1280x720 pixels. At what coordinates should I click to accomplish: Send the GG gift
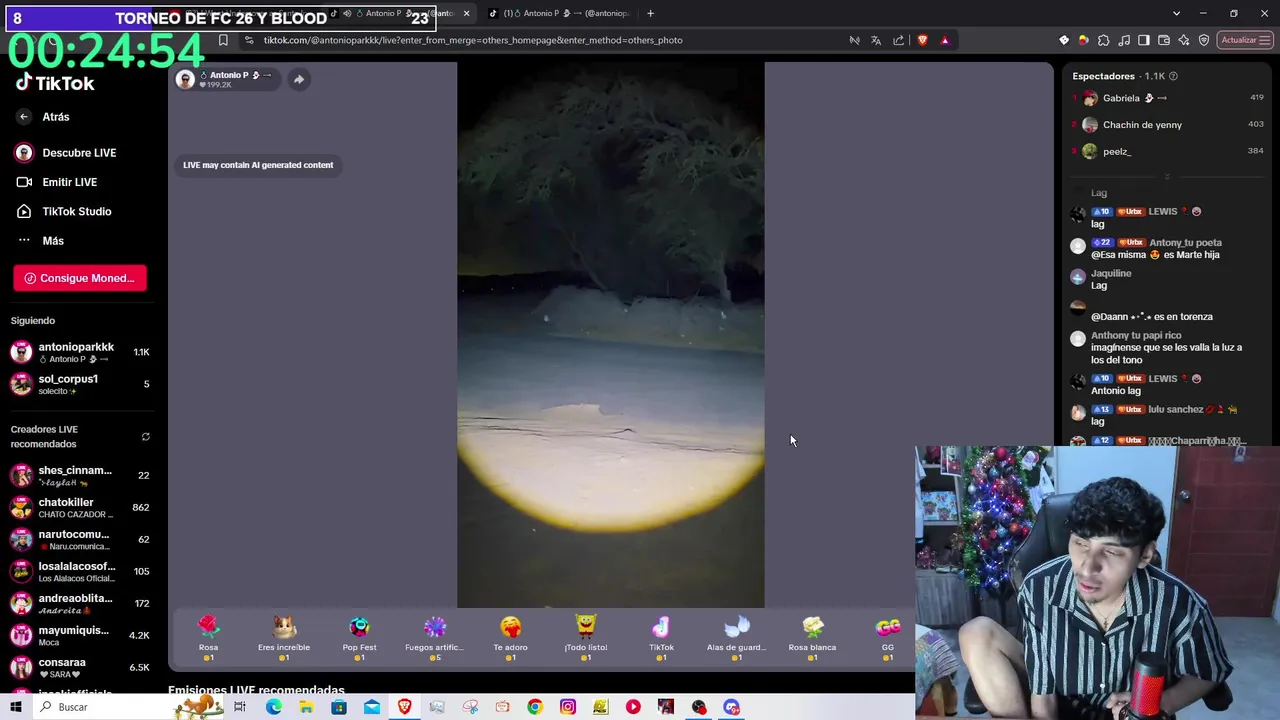point(888,638)
